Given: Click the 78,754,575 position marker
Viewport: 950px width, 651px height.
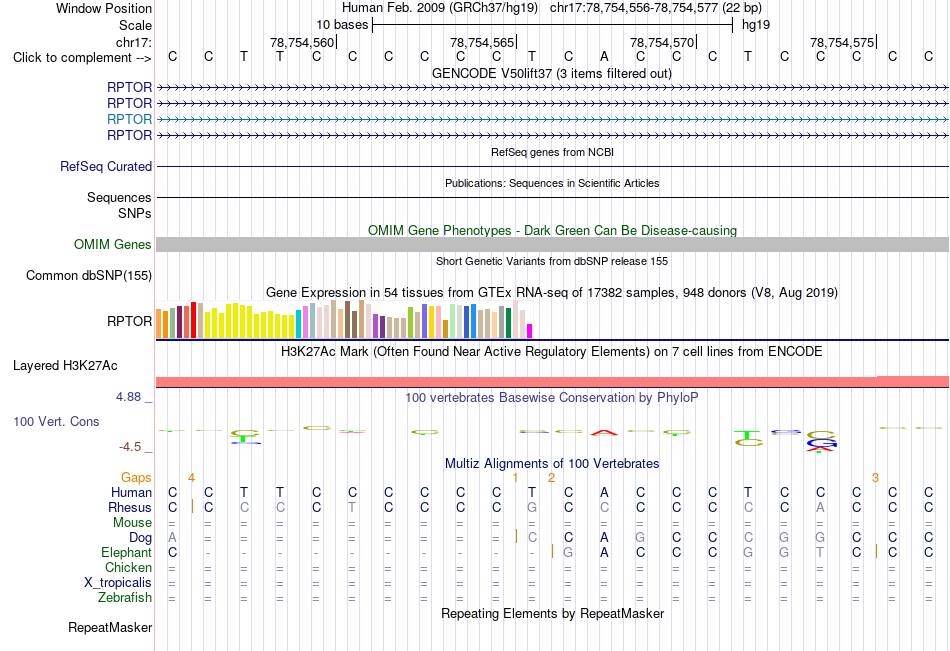Looking at the screenshot, I should coord(843,42).
